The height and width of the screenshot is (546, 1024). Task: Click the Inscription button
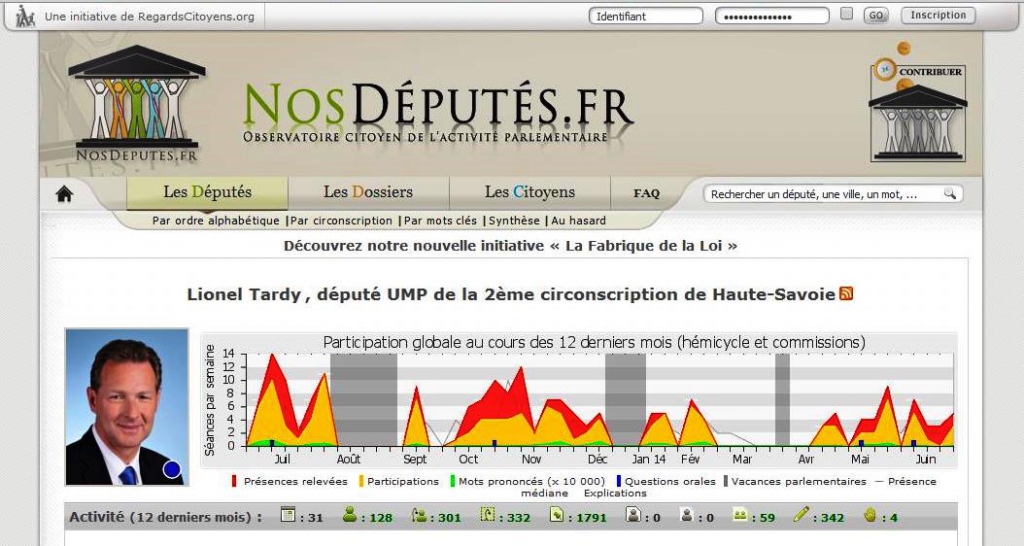click(938, 15)
